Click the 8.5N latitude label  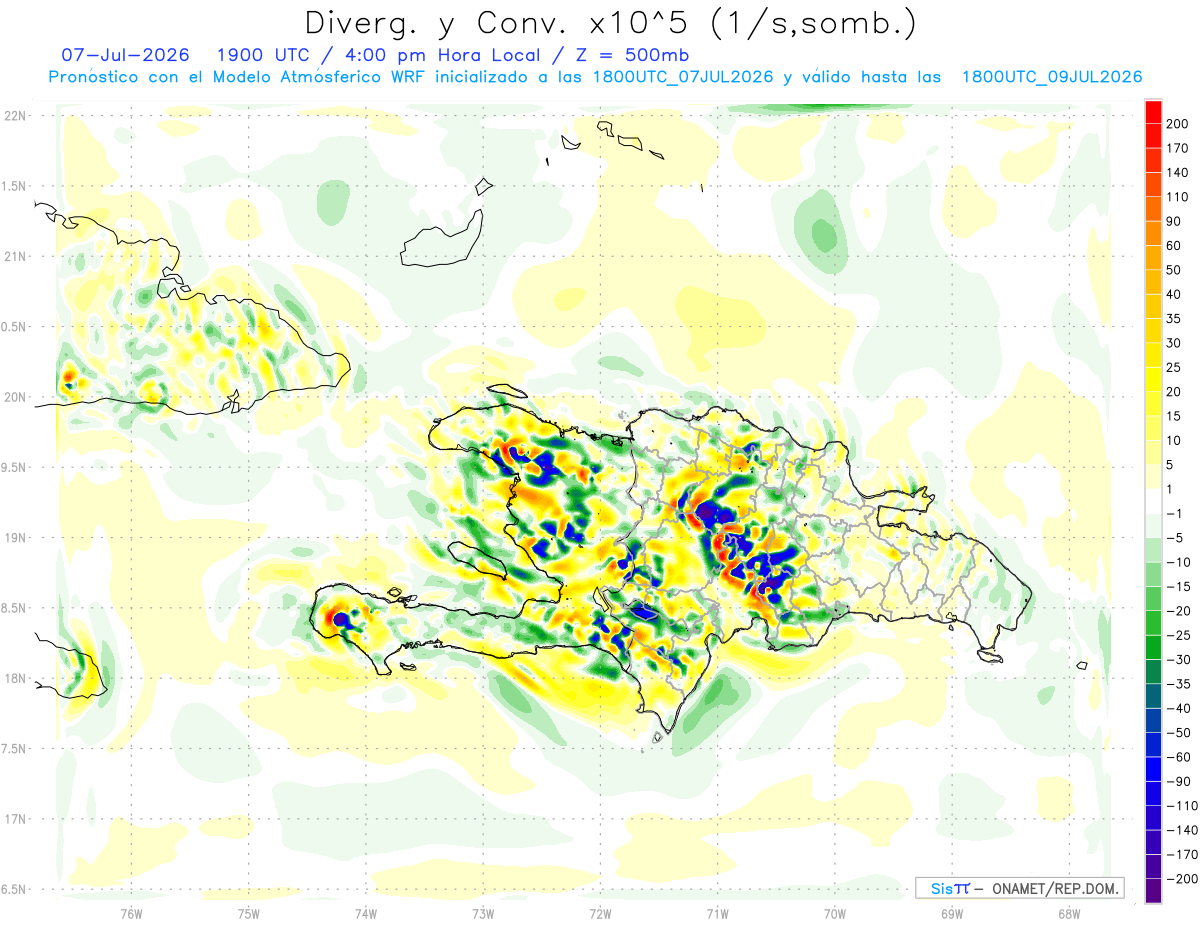tap(14, 608)
